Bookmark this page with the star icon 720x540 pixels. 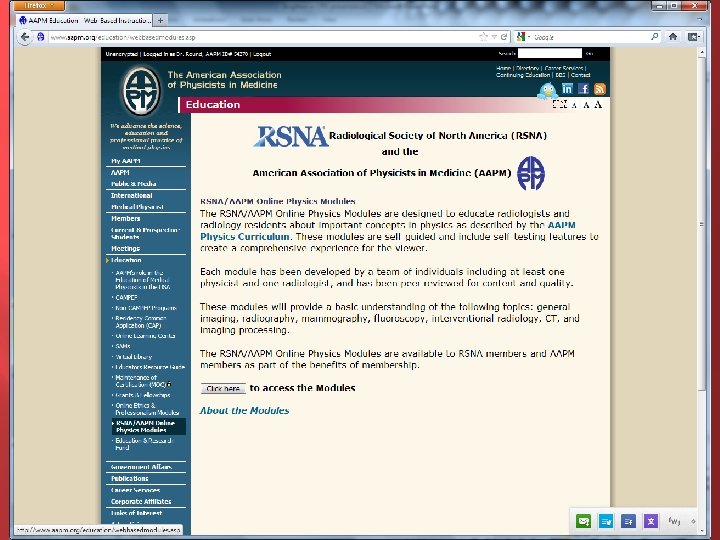coord(483,37)
